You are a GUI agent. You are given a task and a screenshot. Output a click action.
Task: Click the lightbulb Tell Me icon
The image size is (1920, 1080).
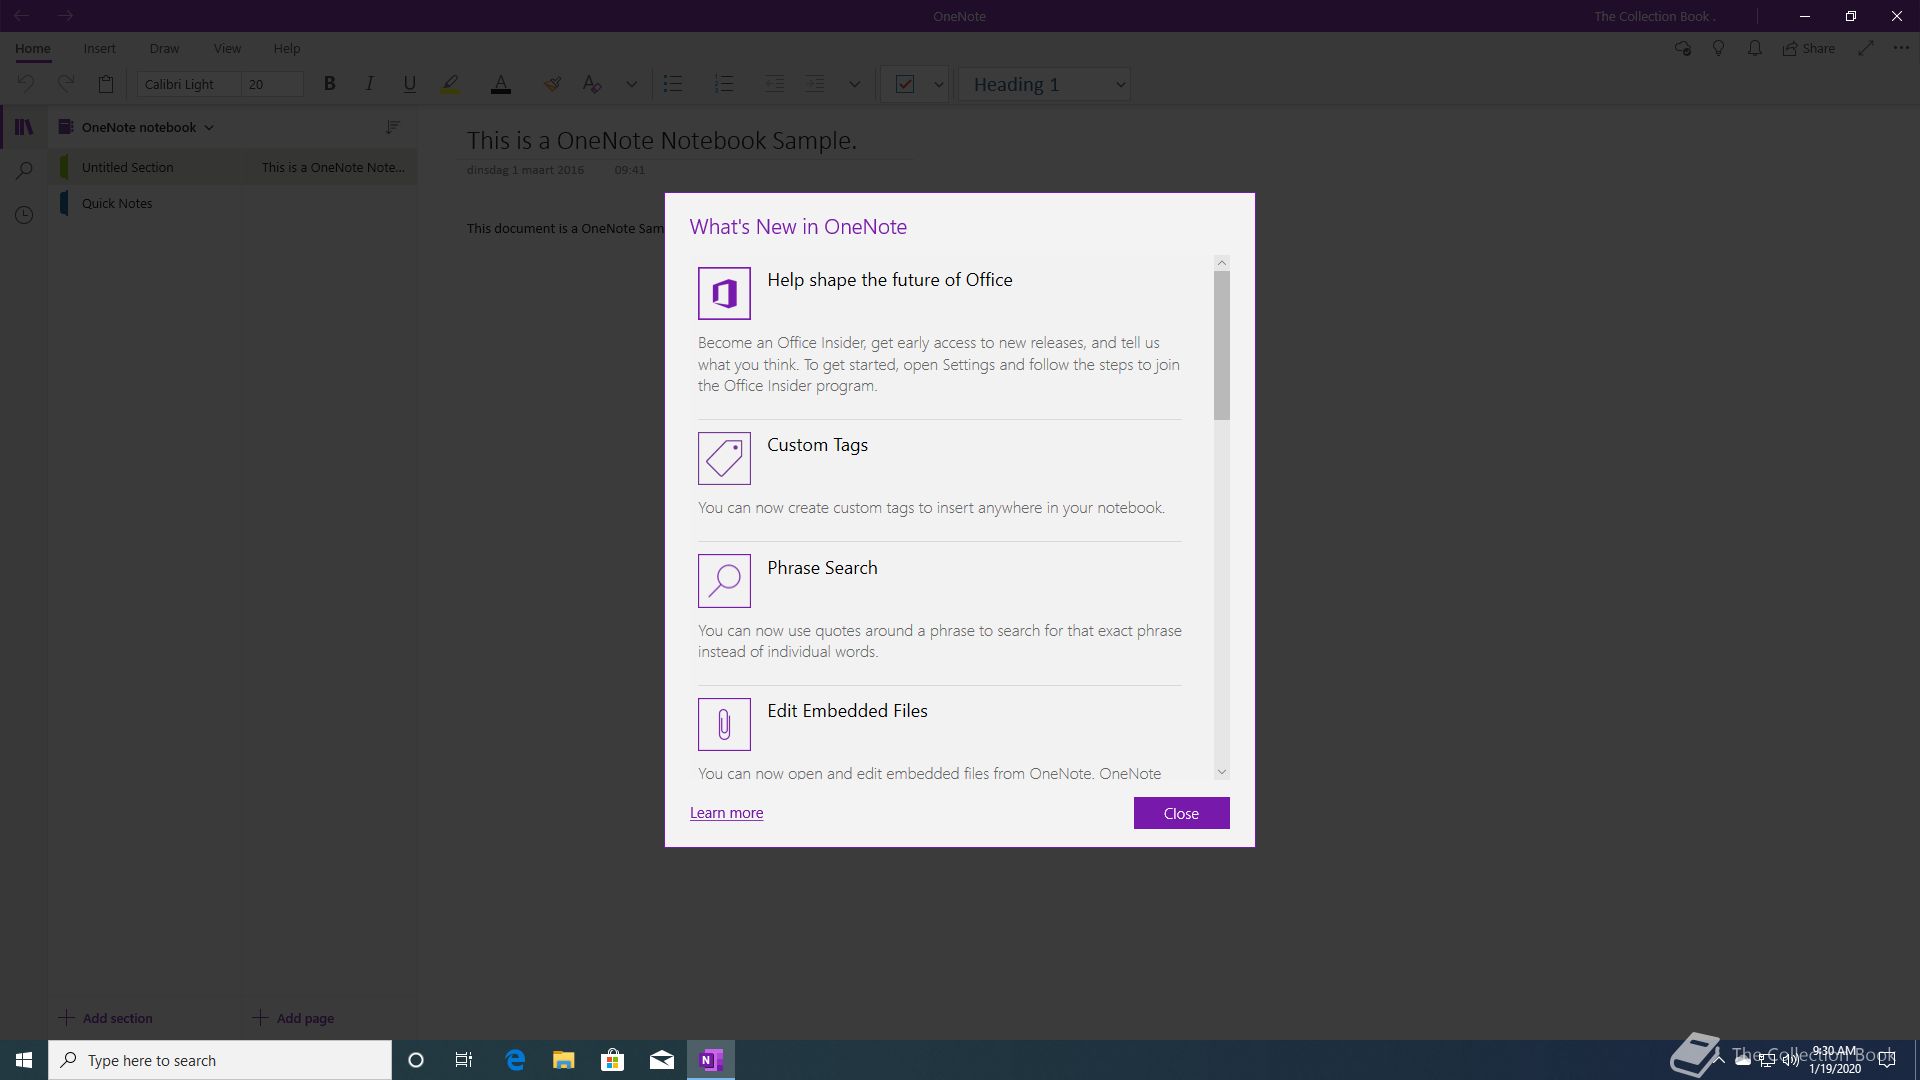click(1719, 48)
